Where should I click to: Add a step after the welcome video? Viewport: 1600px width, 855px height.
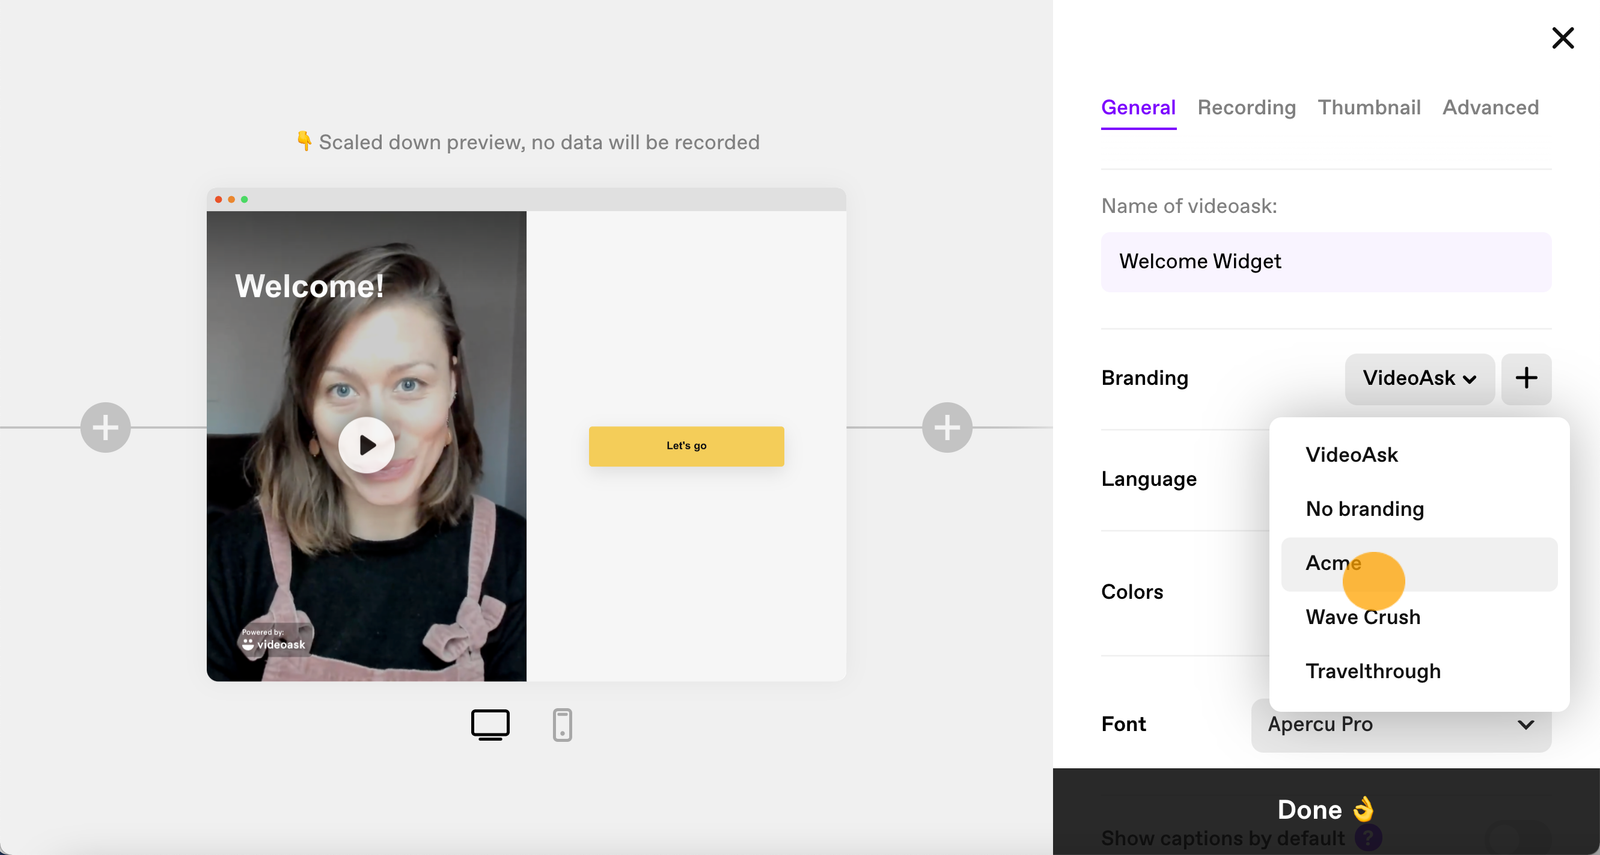(x=947, y=428)
